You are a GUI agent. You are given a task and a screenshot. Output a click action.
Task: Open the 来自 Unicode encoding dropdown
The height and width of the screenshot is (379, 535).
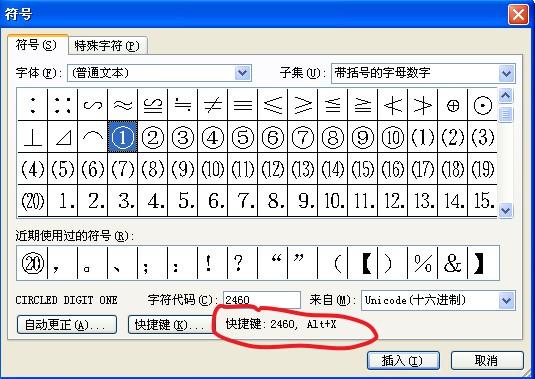(x=438, y=301)
